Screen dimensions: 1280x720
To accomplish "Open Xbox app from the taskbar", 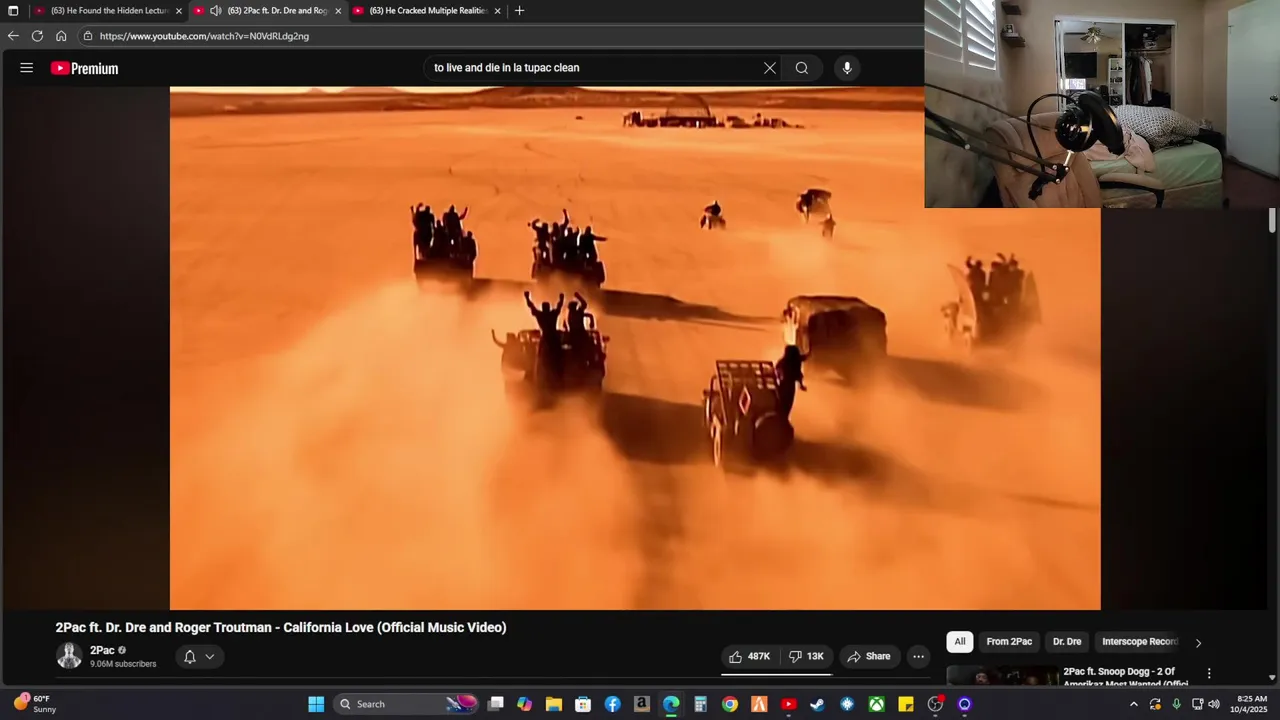I will pos(876,704).
